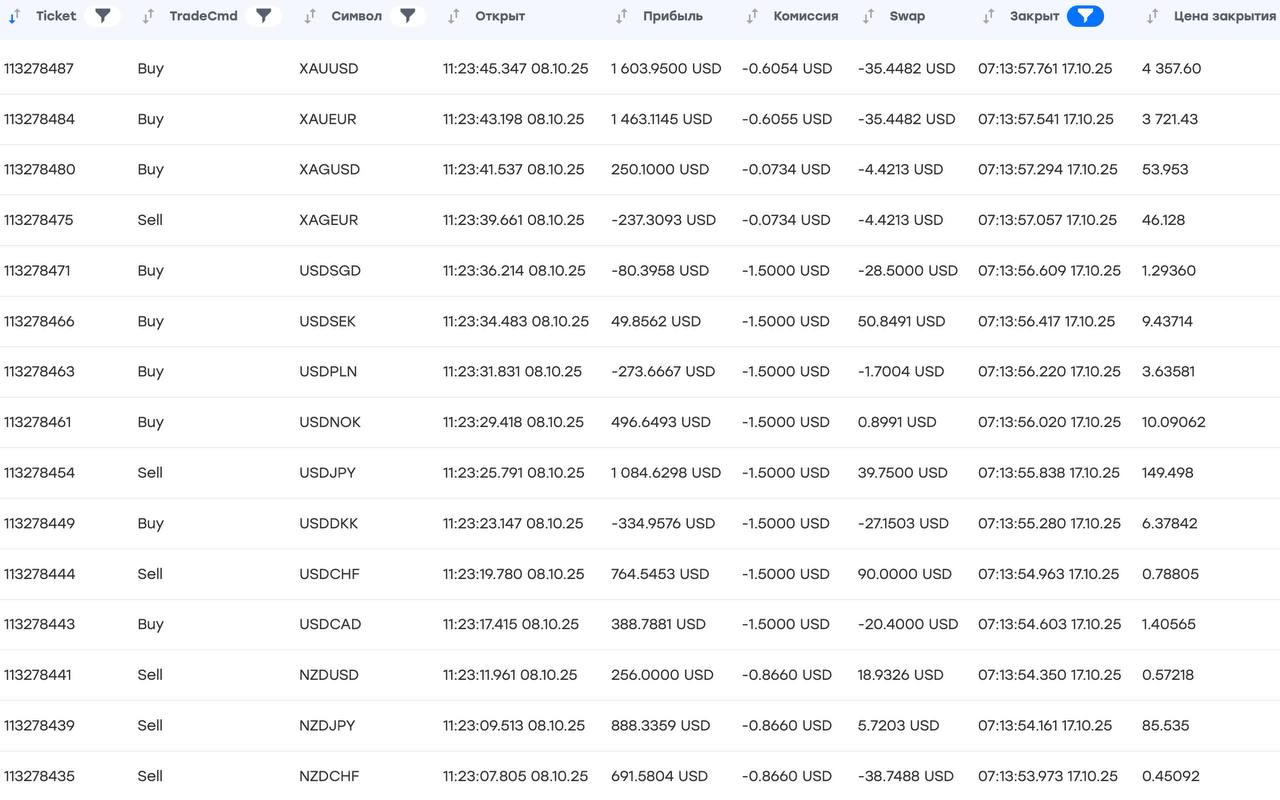Open the Ticket column filter funnel
The height and width of the screenshot is (800, 1280).
click(x=102, y=16)
